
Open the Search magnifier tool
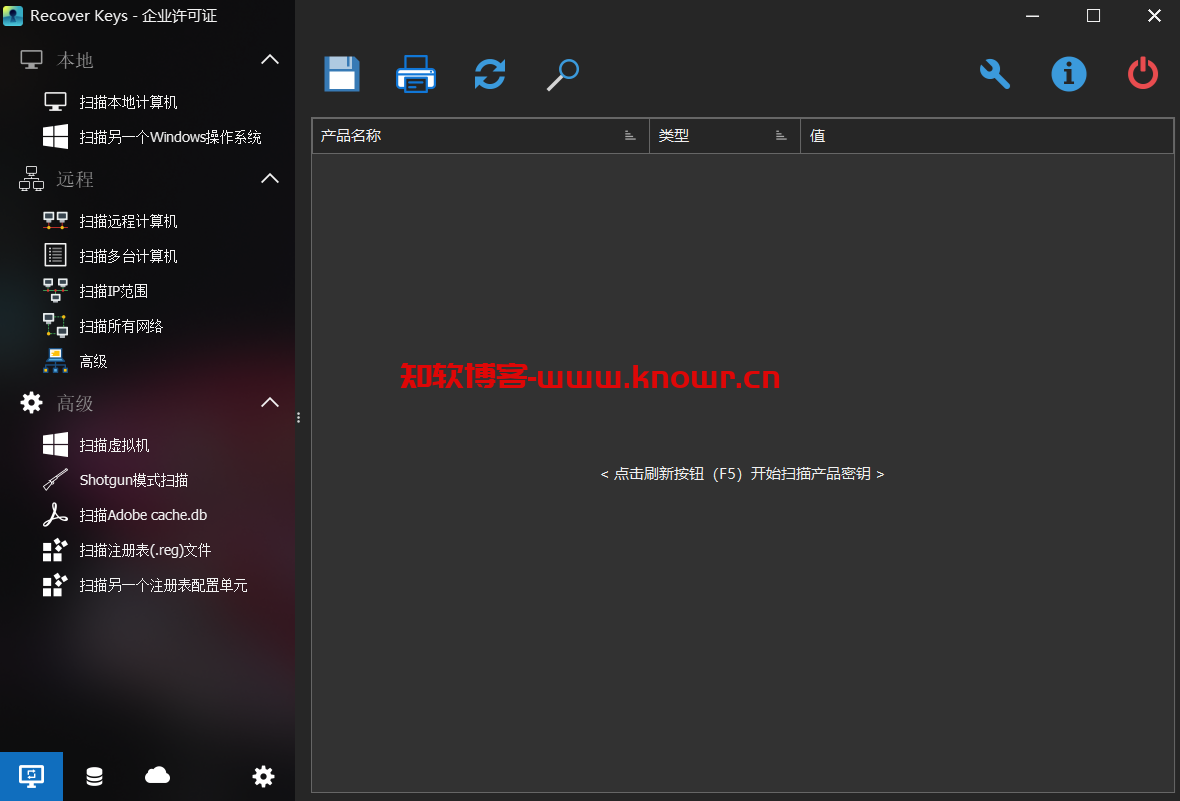tap(563, 75)
